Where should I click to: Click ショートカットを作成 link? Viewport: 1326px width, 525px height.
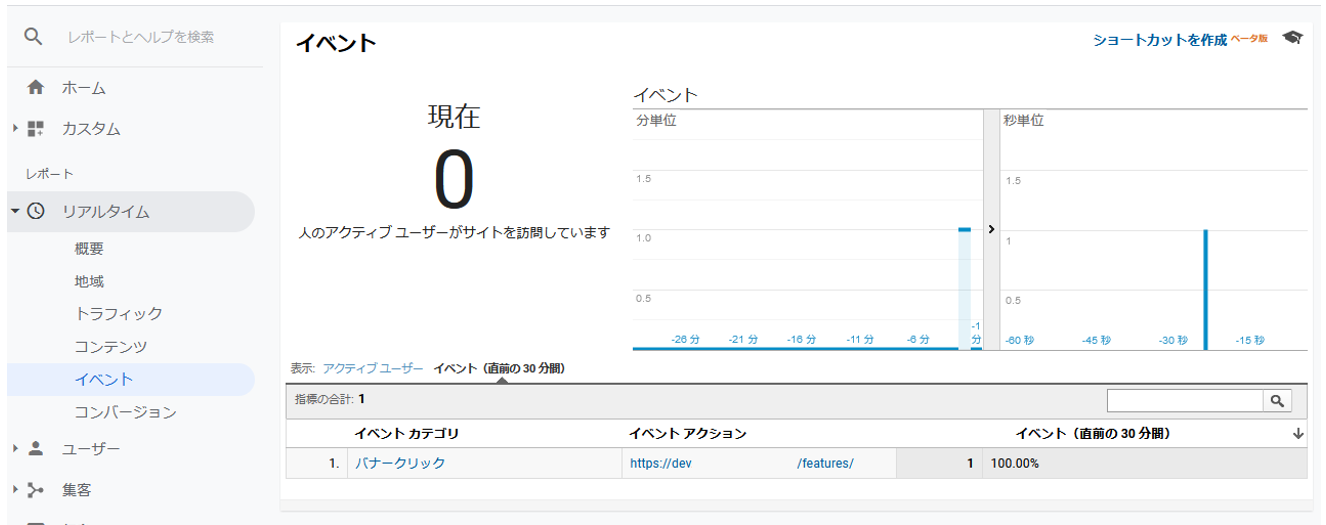tap(1159, 40)
